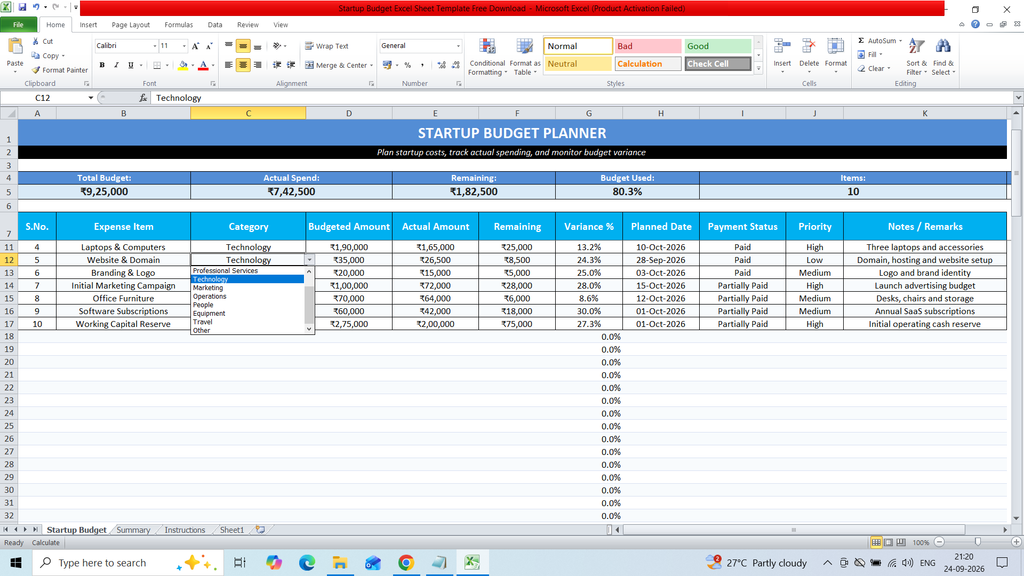
Task: Open the File tab
Action: point(18,25)
